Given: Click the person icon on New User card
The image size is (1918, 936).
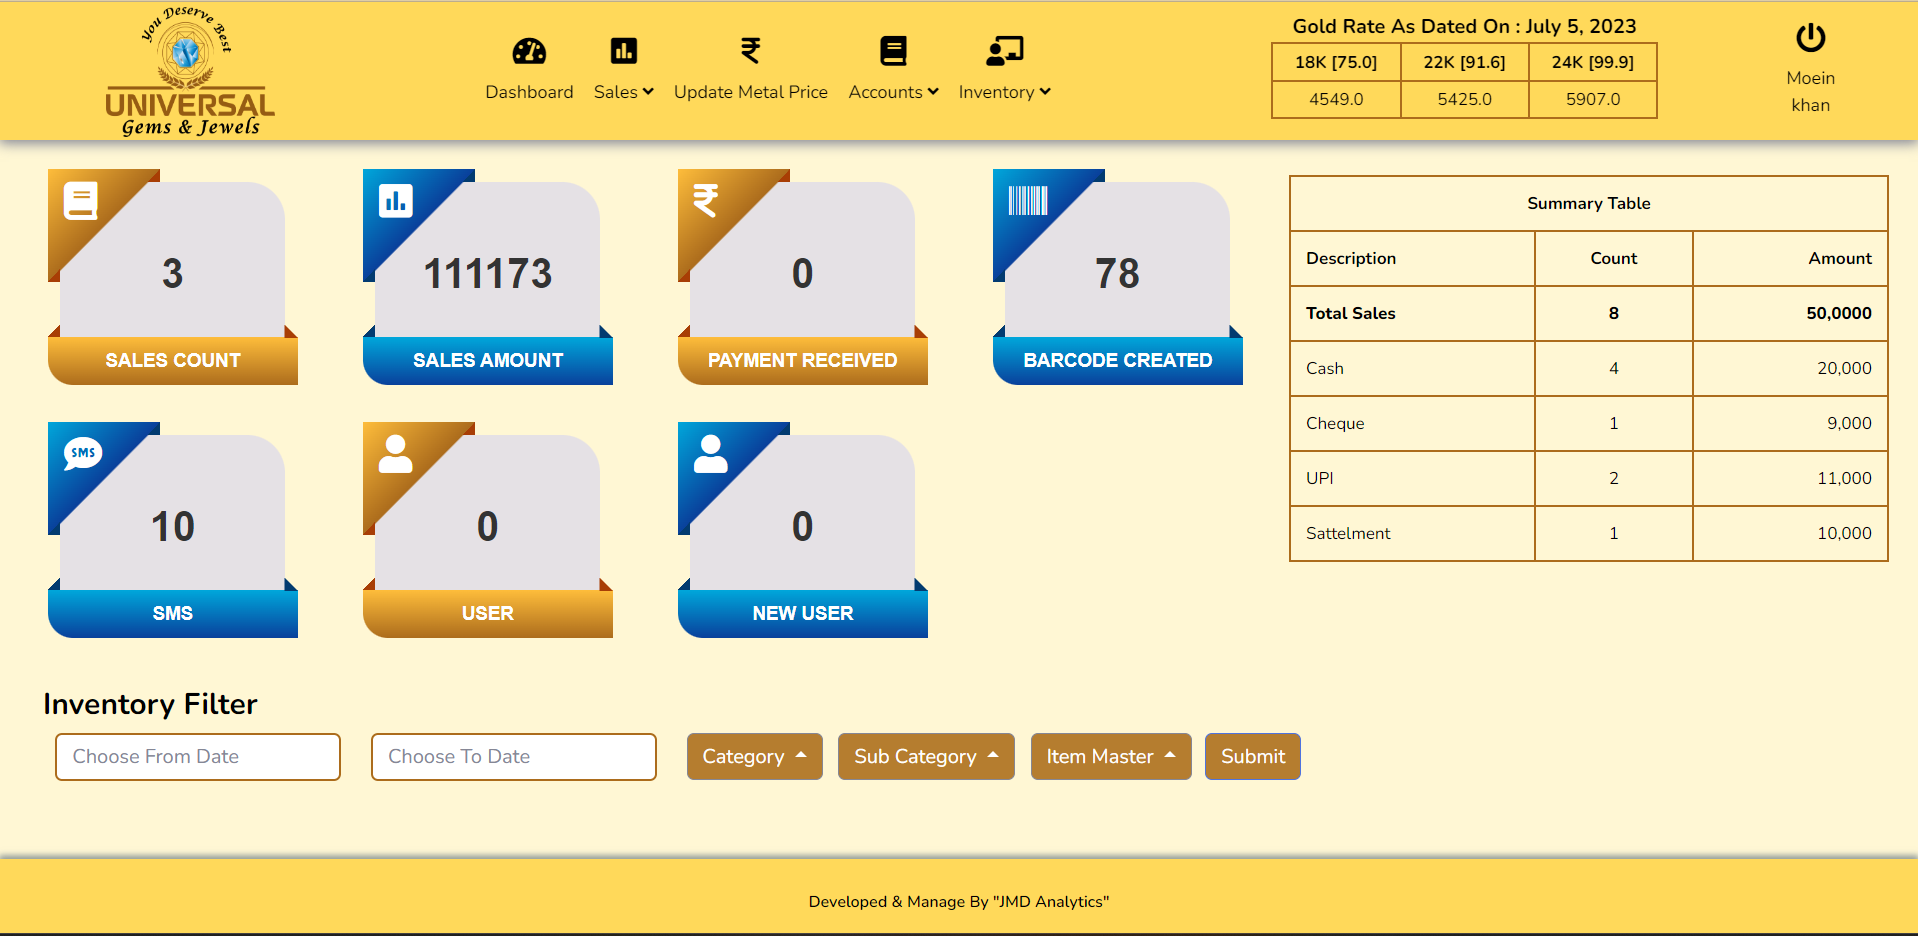Looking at the screenshot, I should coord(711,453).
